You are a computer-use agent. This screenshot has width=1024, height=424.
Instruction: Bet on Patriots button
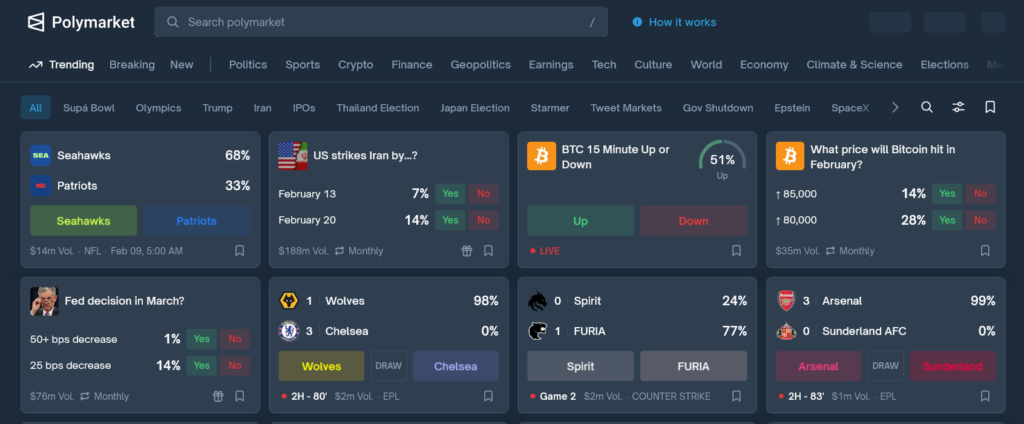coord(197,221)
